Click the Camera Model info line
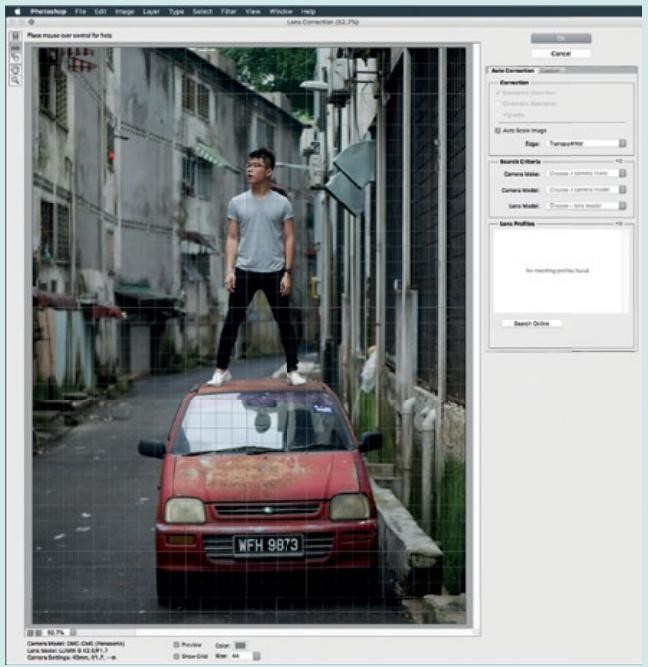Image resolution: width=648 pixels, height=667 pixels. 76,644
